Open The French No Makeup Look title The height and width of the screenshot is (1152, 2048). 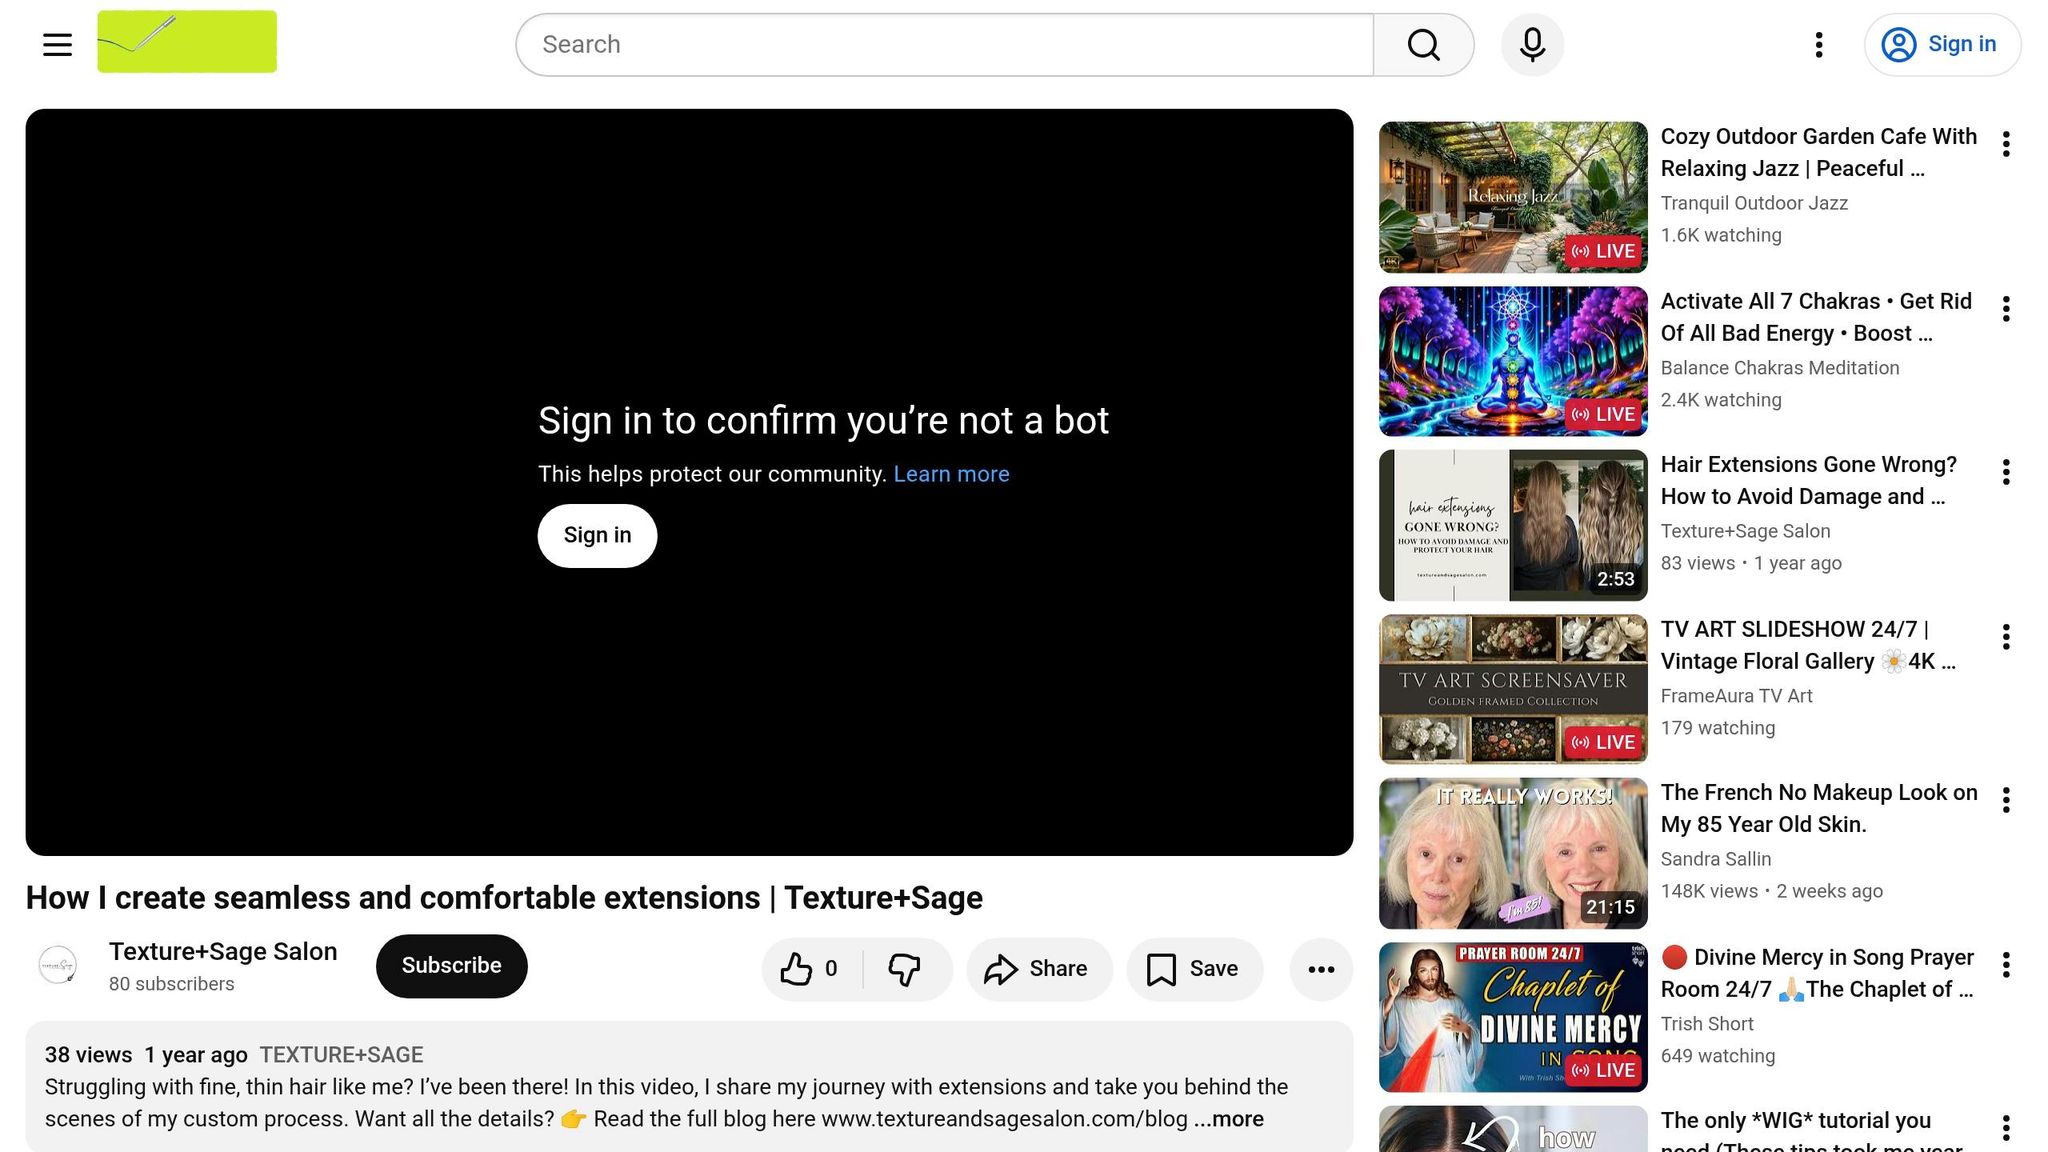[x=1819, y=808]
